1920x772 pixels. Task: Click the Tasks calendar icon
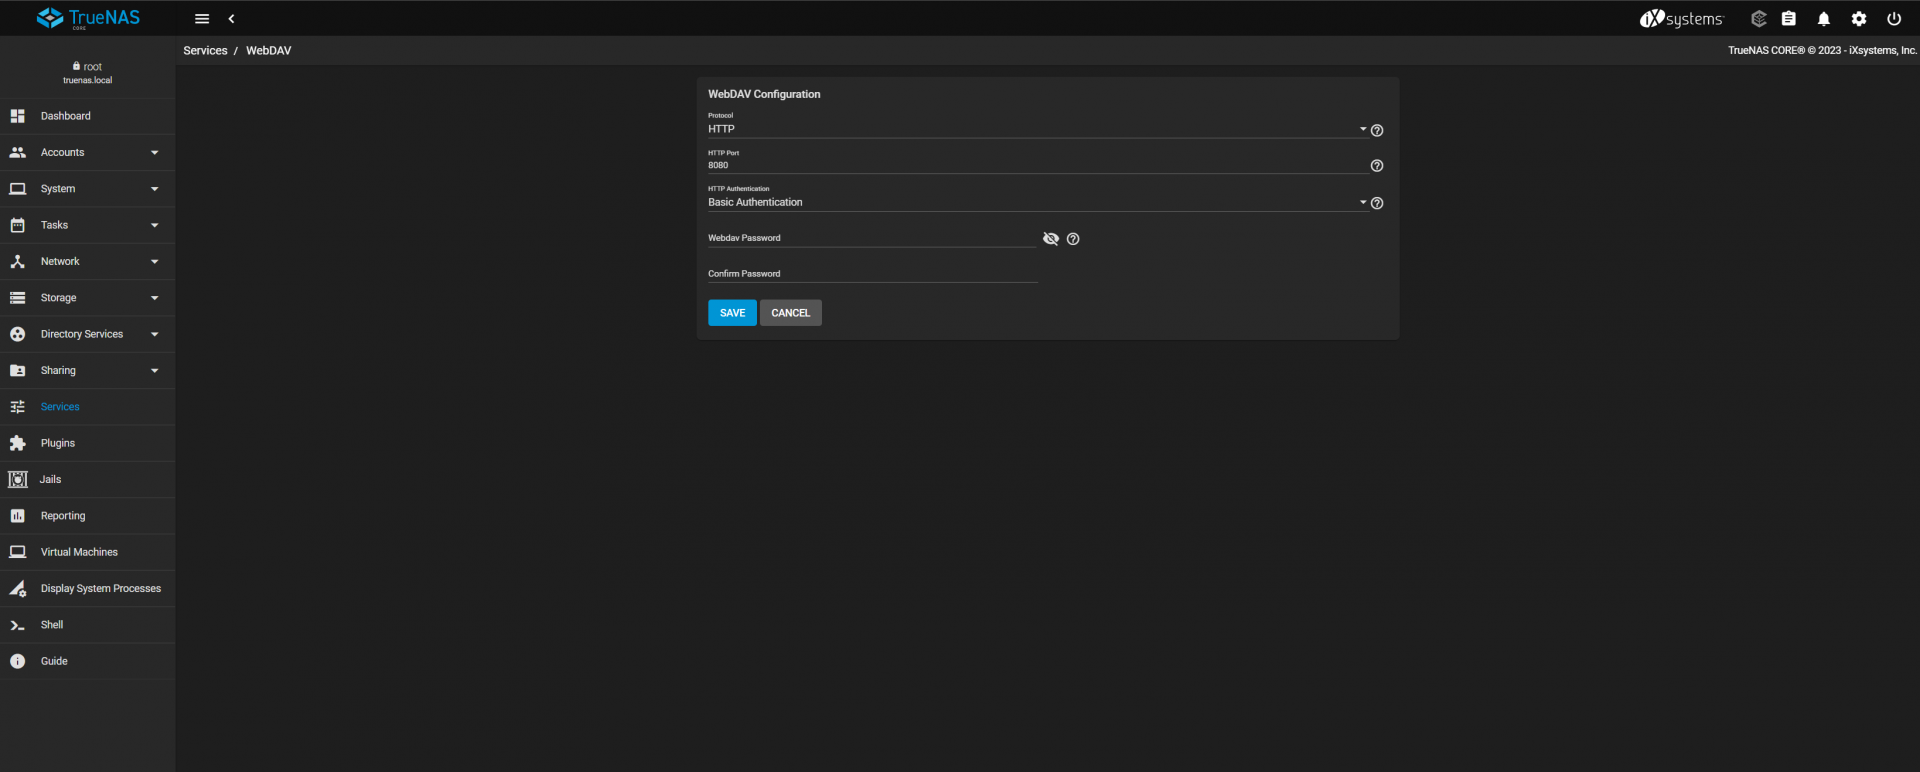(x=18, y=225)
